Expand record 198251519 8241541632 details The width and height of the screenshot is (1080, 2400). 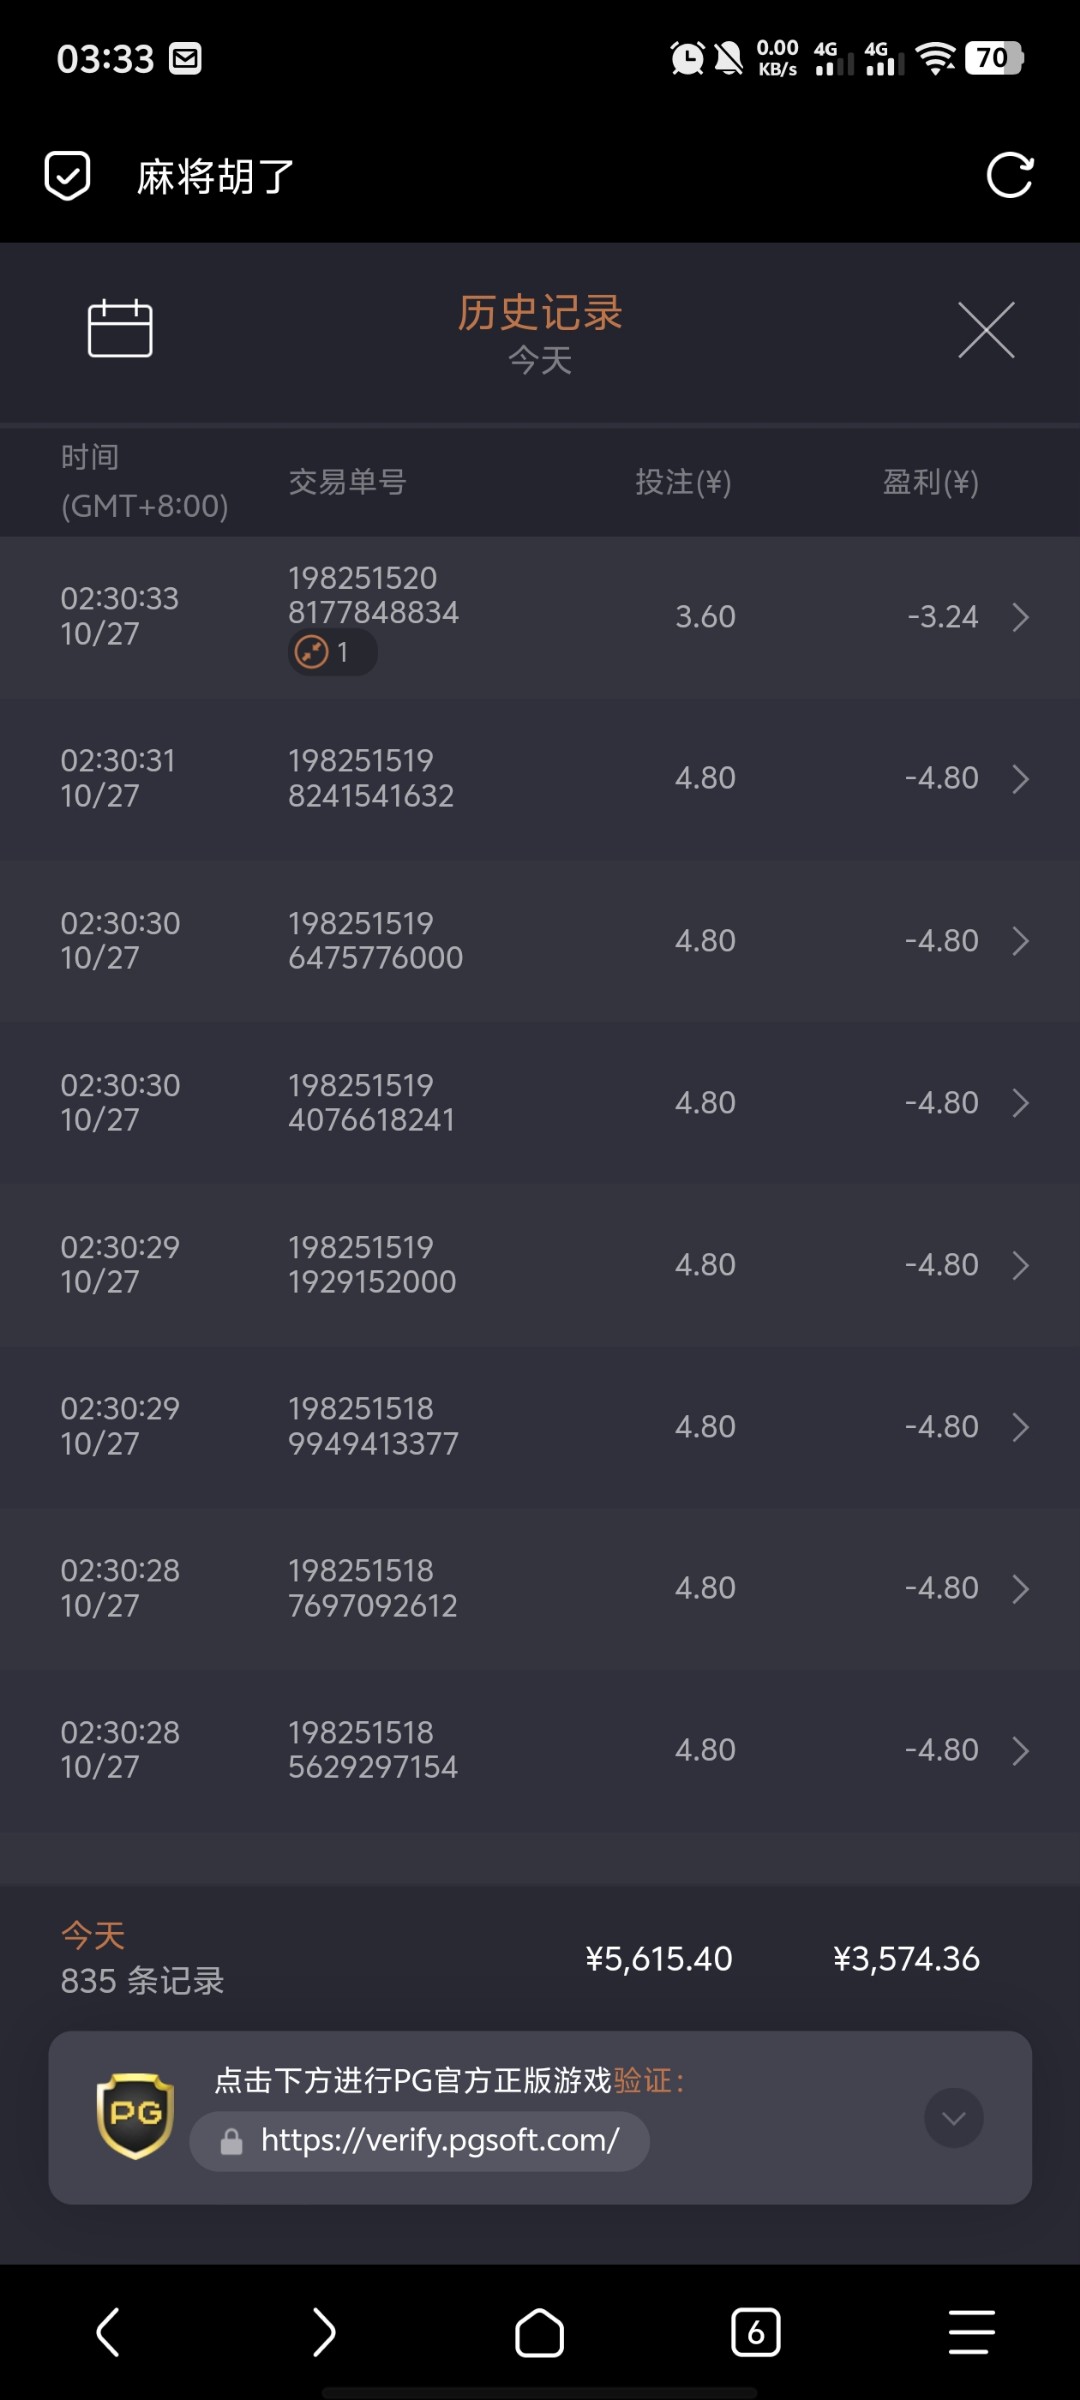1020,779
